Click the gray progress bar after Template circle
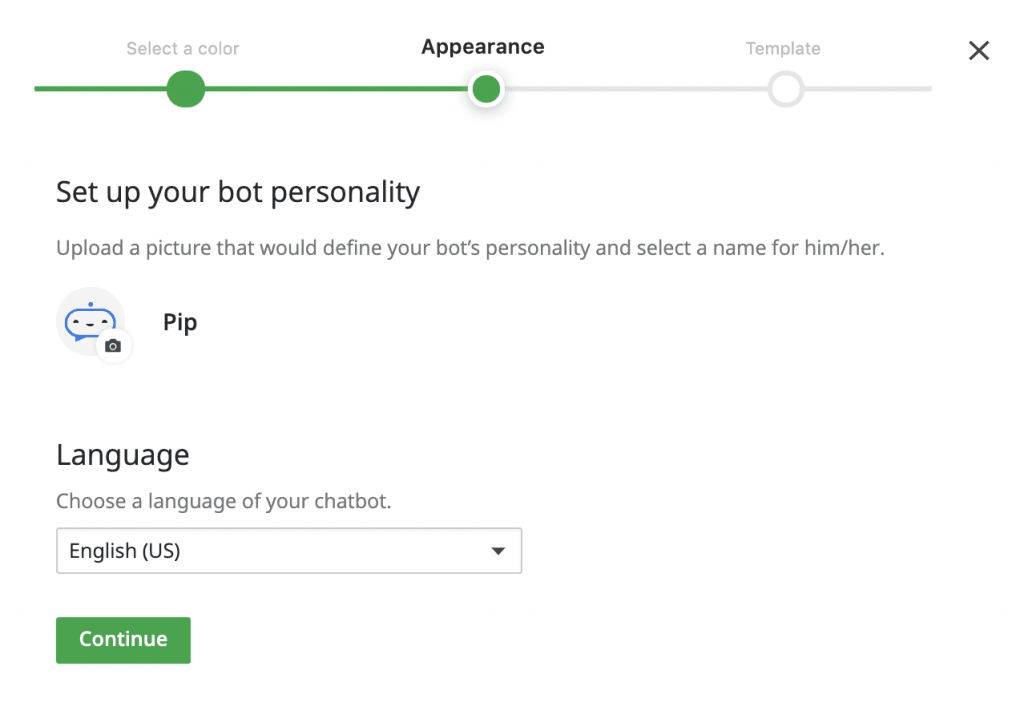The image size is (1024, 723). pos(868,89)
